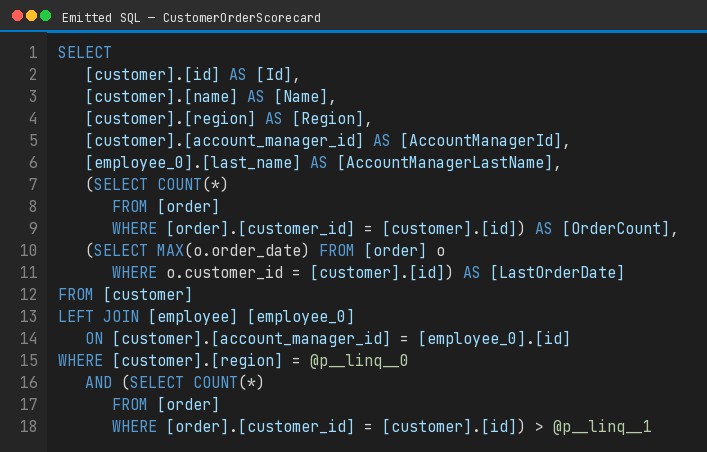
Task: Click the SELECT keyword on line 1
Action: tap(85, 52)
